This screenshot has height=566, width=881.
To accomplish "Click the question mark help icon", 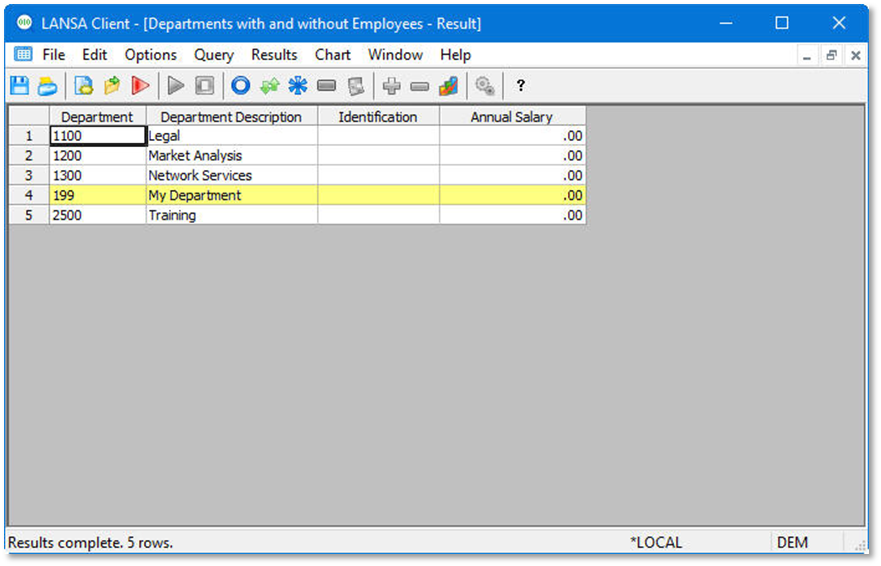I will pos(521,85).
